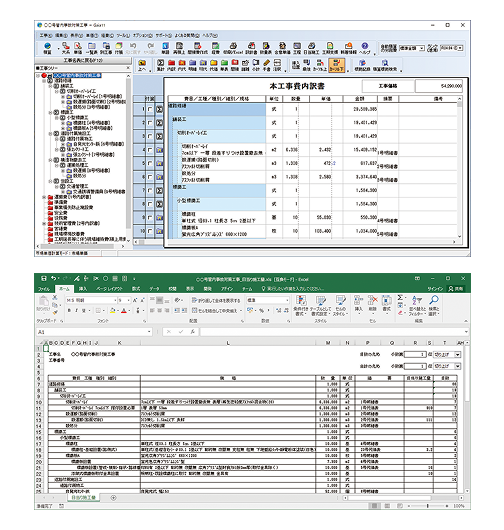Click the Bold B button in Excel
The image size is (504, 530).
[69, 310]
